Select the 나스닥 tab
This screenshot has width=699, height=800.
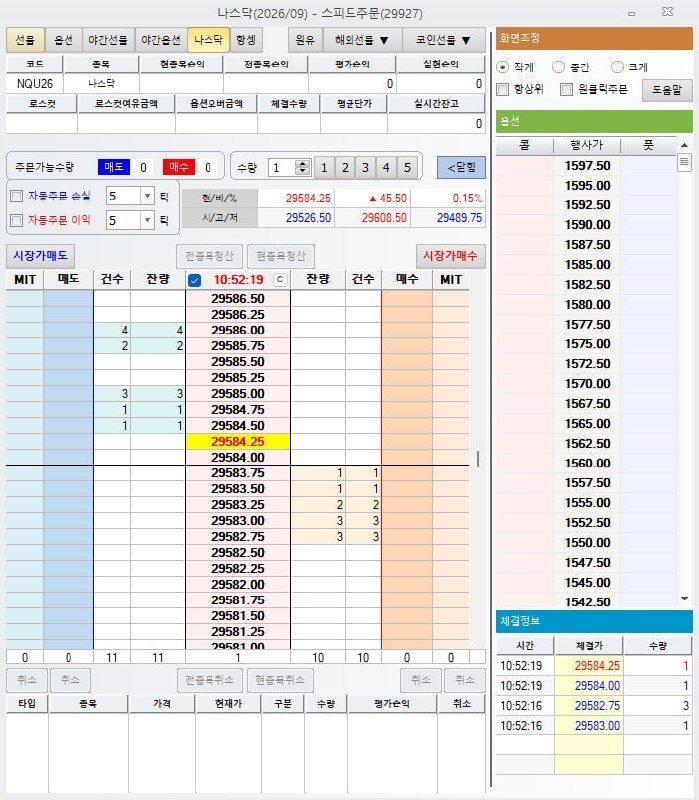[208, 40]
